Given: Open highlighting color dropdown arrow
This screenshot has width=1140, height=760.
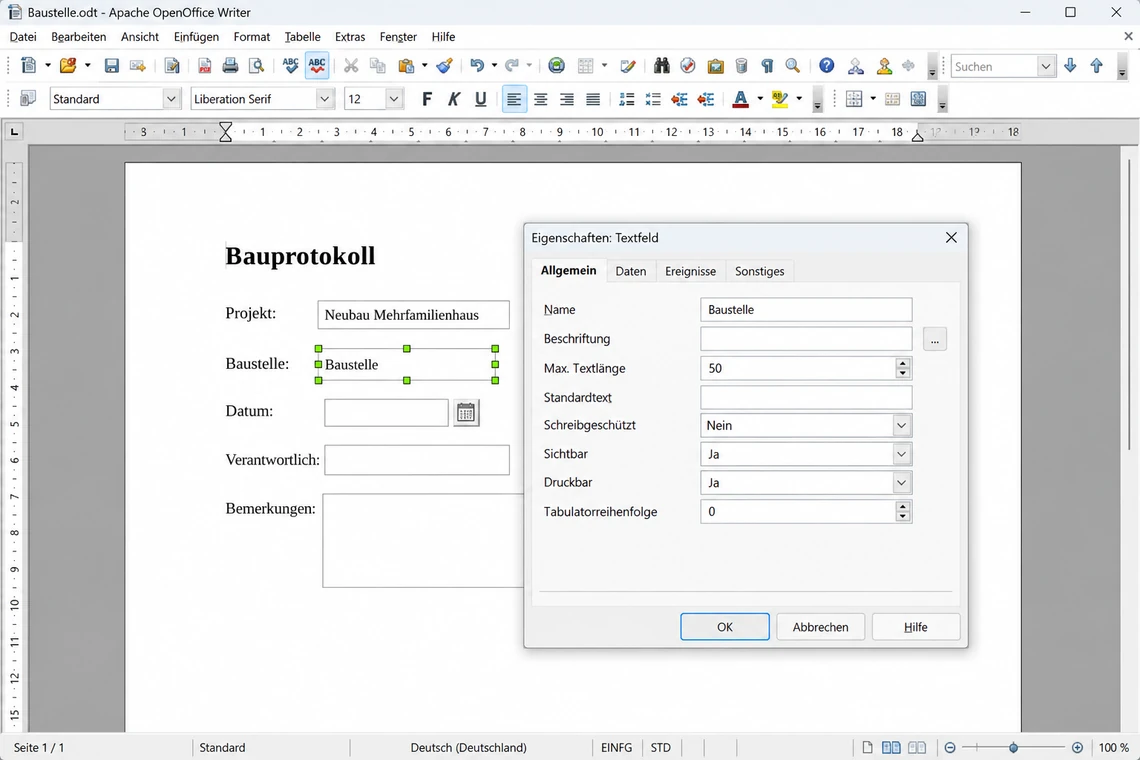Looking at the screenshot, I should [x=799, y=99].
